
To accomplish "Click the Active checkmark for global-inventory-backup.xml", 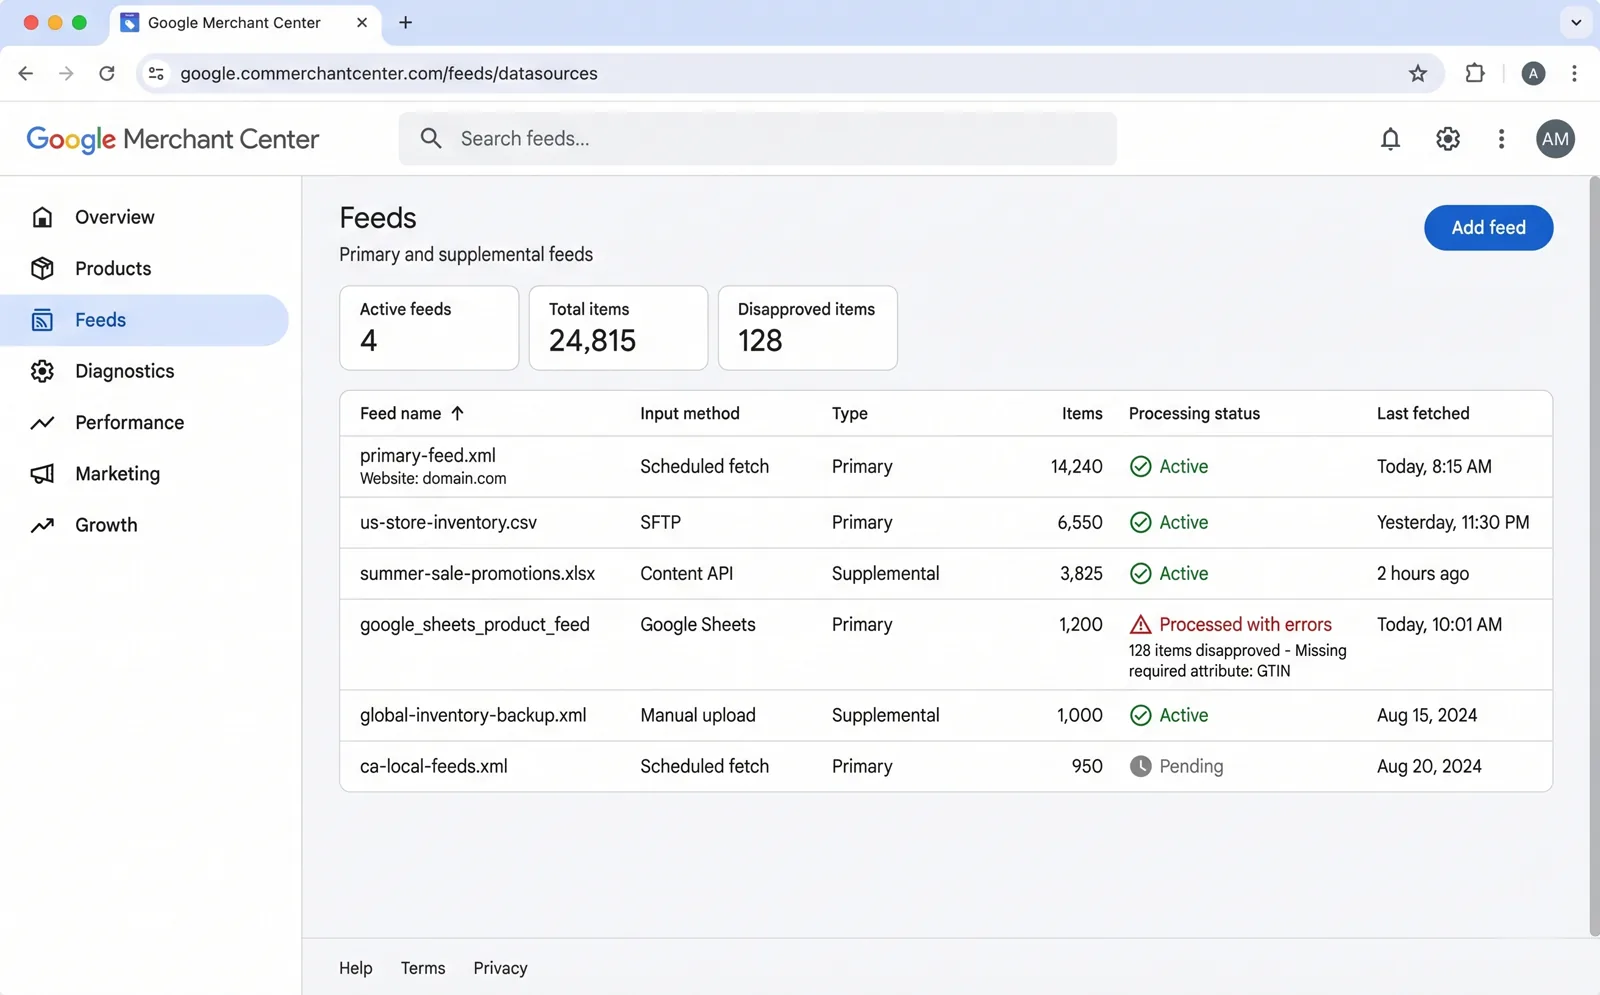I will 1140,715.
